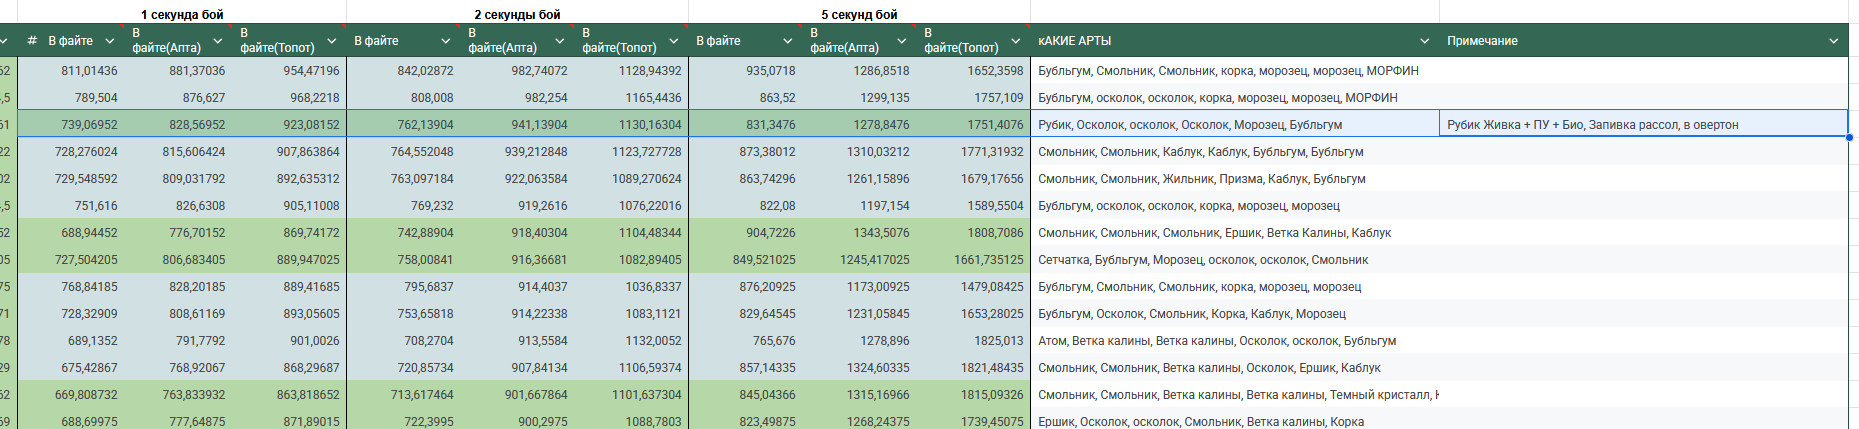
Task: Select cell with value 1343,5076
Action: 859,233
